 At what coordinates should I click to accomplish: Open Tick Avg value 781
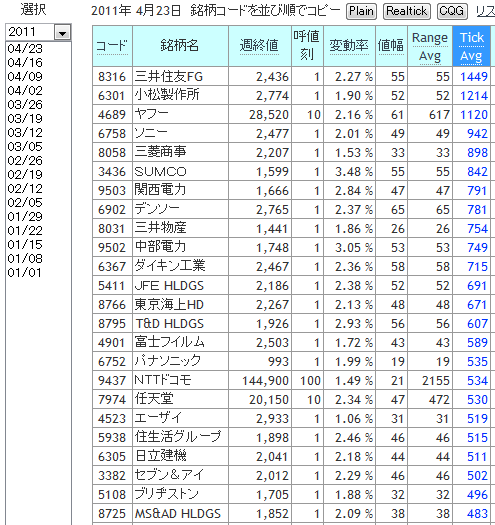(x=477, y=210)
